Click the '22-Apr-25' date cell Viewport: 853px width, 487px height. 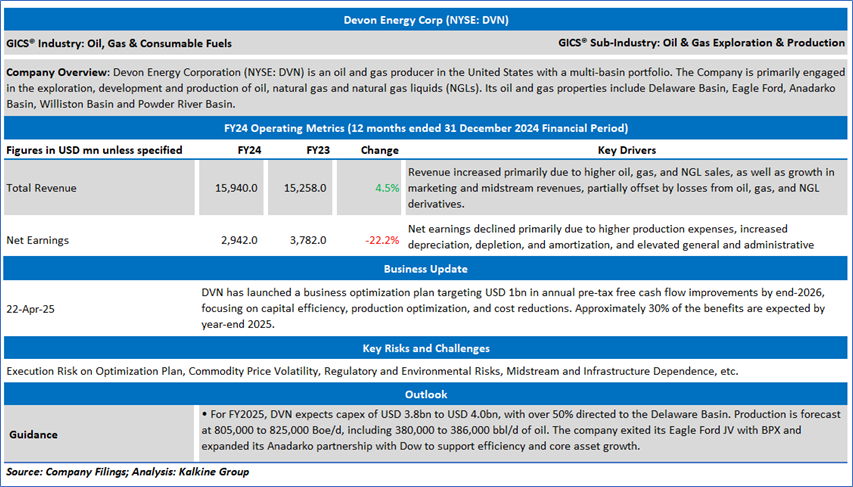point(30,309)
